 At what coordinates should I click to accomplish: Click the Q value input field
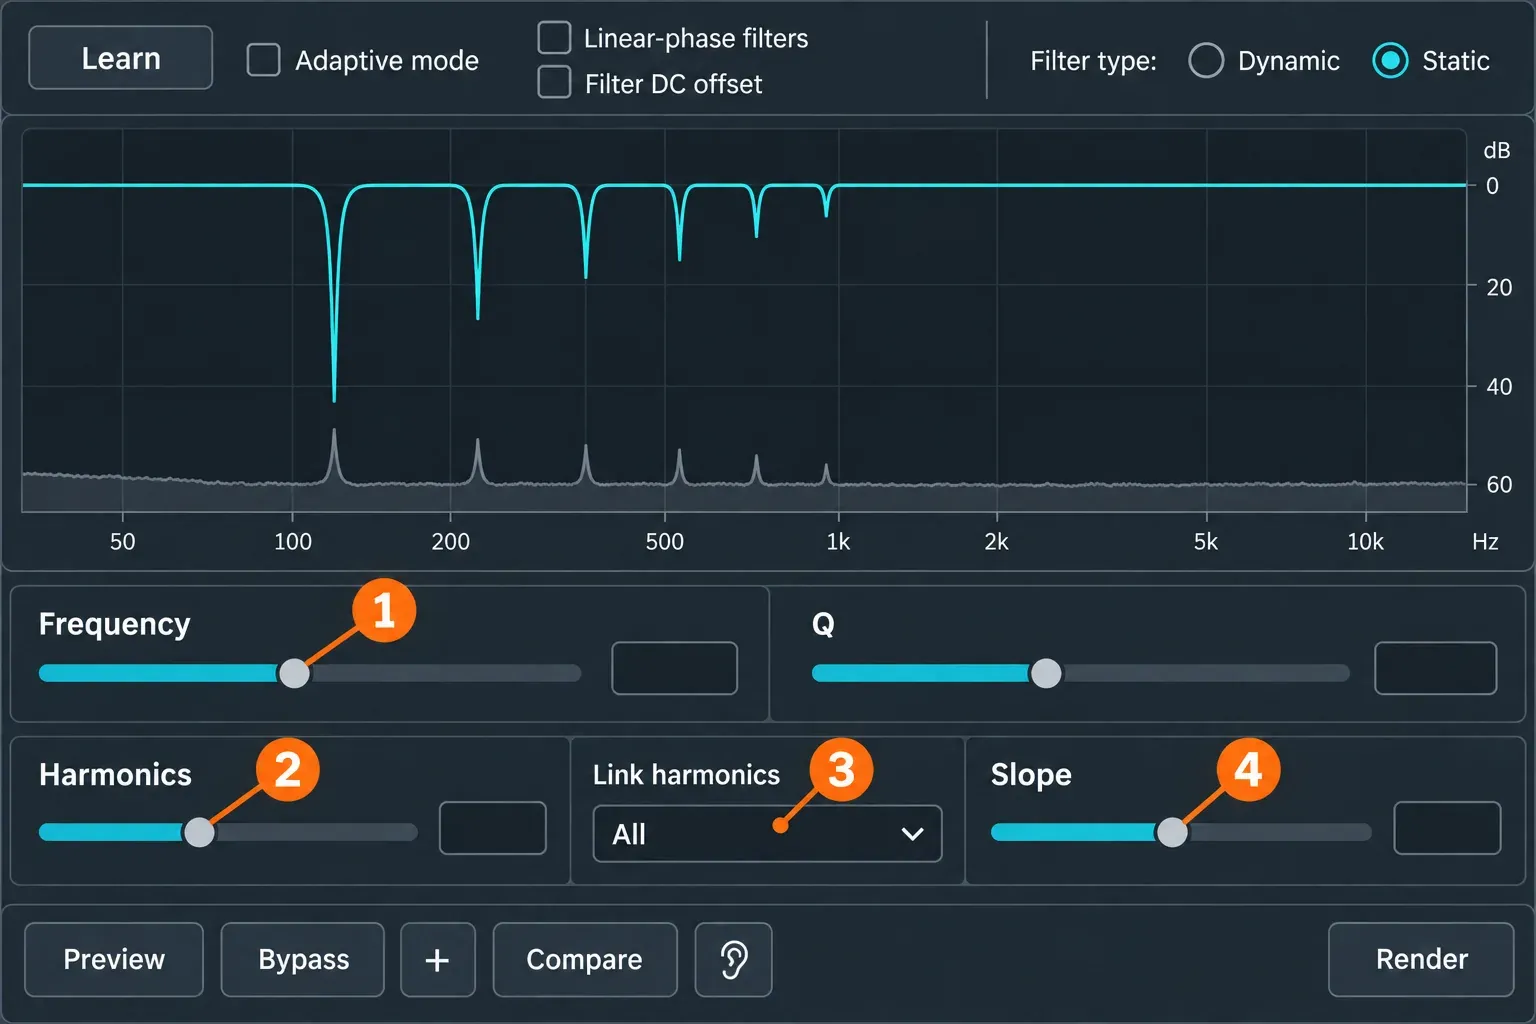pos(1435,668)
